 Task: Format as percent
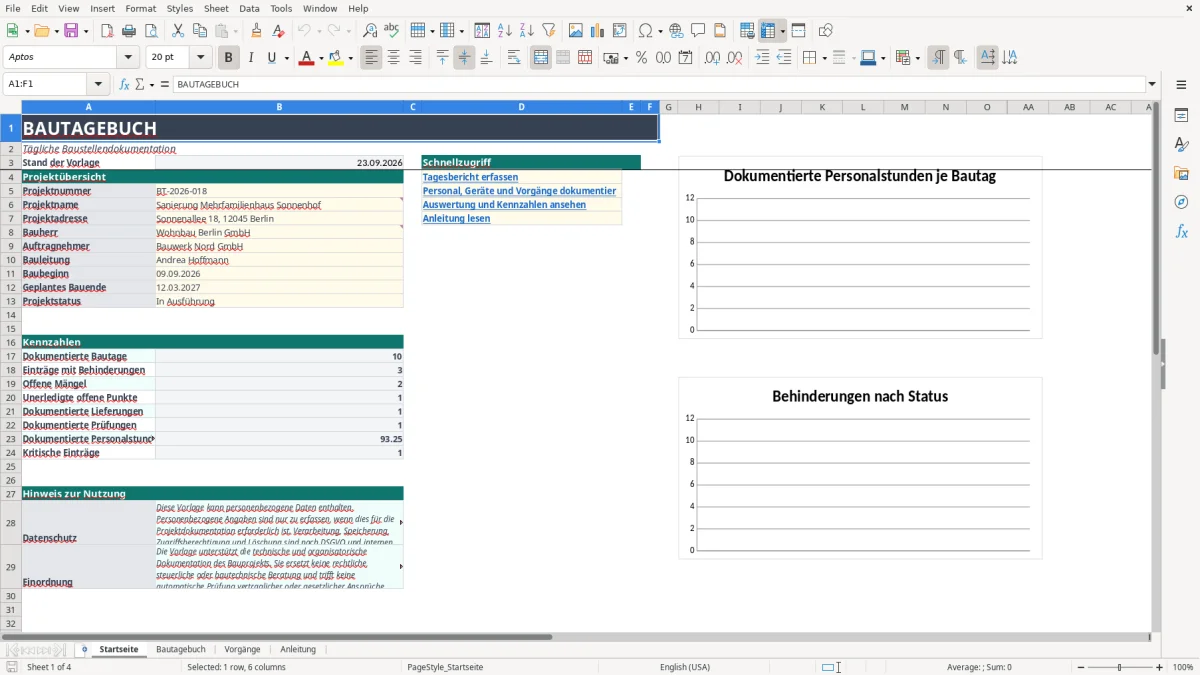point(641,58)
